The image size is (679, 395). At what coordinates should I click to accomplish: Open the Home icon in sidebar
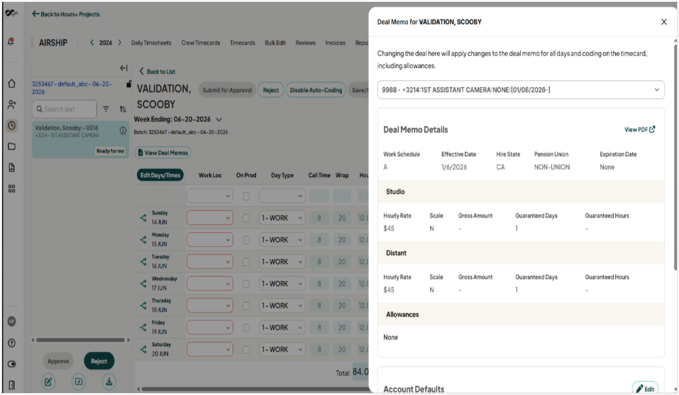[x=12, y=83]
